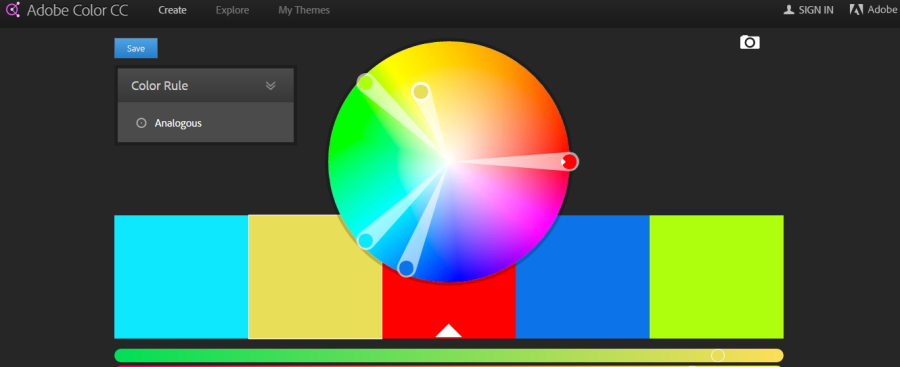
Task: Open the camera image upload icon
Action: coord(750,42)
